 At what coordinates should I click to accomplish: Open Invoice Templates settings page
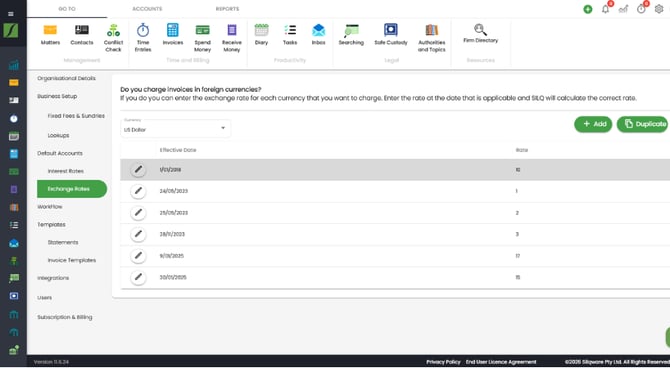(72, 260)
